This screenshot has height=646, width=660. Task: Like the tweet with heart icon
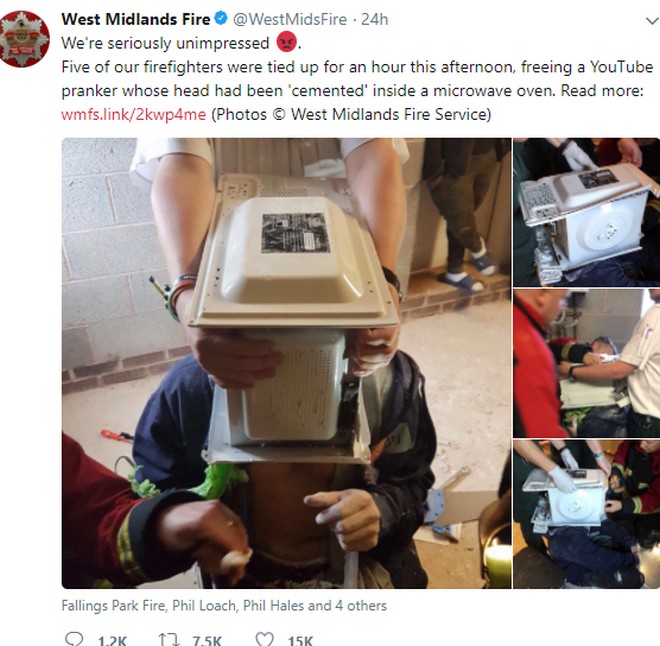click(x=265, y=639)
